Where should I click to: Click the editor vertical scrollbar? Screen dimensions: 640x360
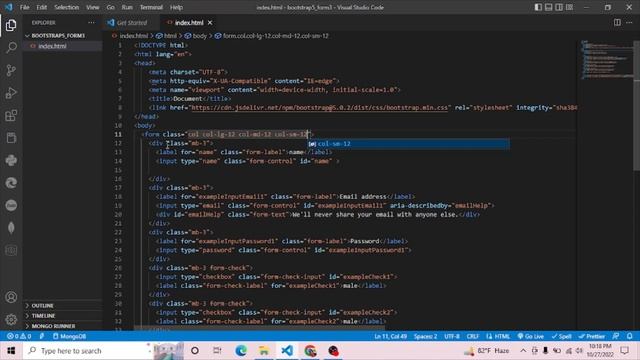636,105
